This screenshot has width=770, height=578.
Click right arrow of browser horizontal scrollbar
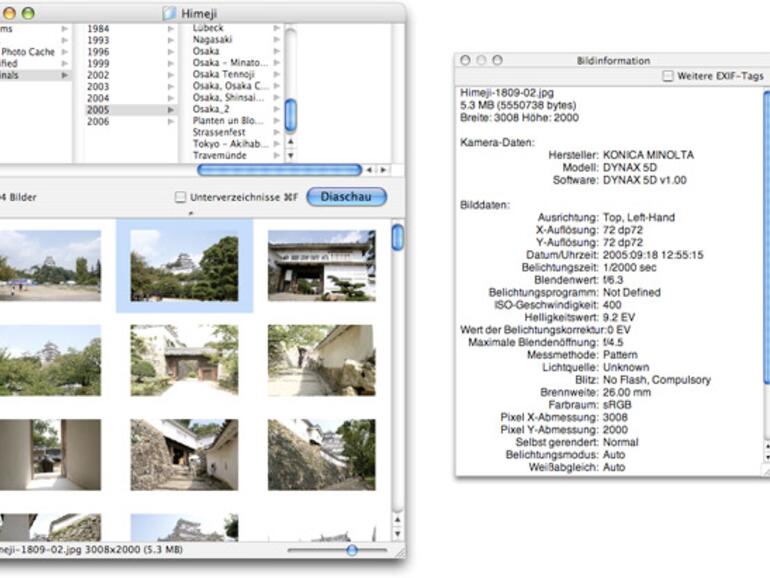[383, 171]
